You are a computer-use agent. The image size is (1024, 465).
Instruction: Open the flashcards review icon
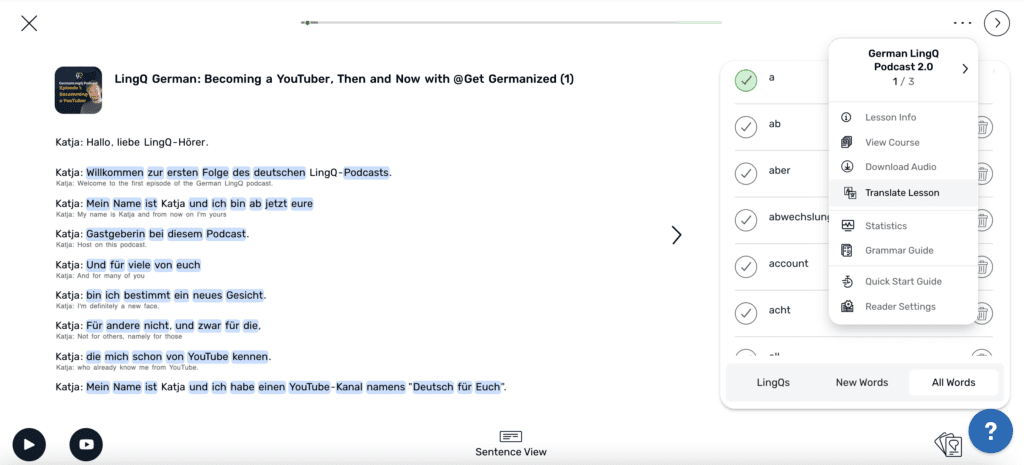pos(946,444)
